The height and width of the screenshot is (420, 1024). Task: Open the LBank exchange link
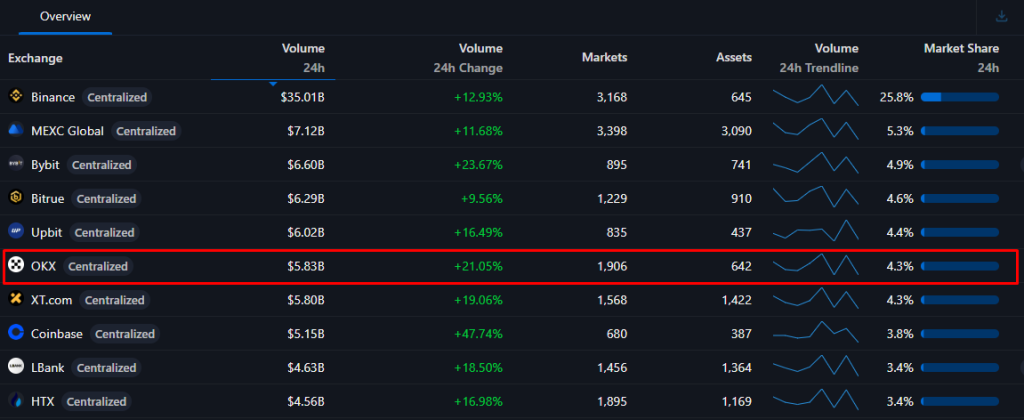point(48,368)
